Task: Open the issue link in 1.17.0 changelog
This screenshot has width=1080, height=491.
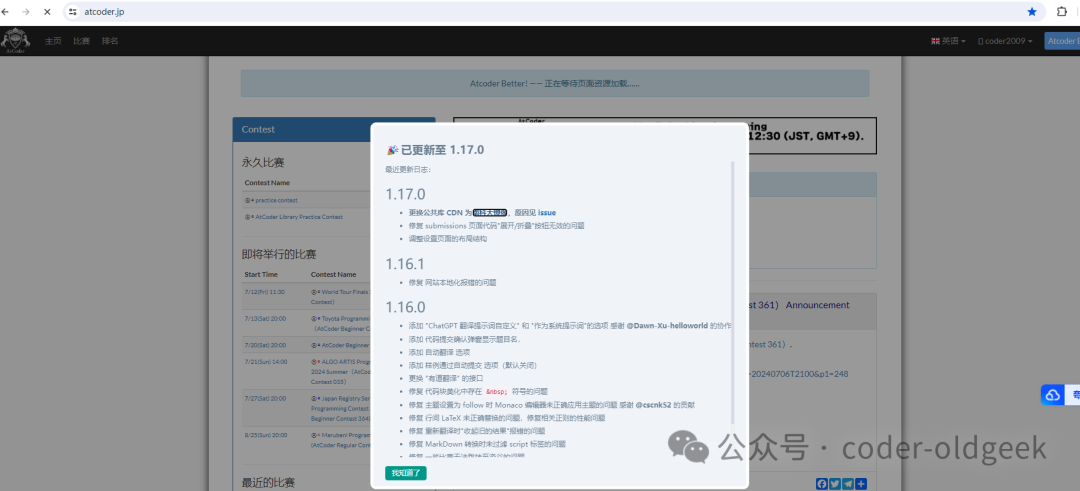Action: pos(547,212)
